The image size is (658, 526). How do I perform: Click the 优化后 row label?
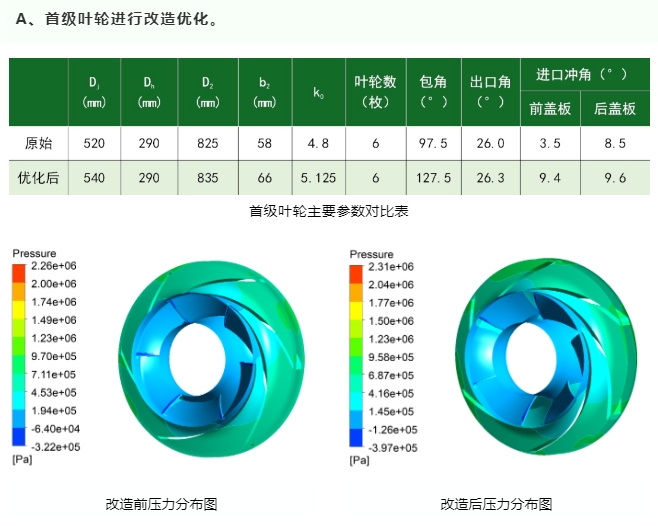(x=39, y=177)
